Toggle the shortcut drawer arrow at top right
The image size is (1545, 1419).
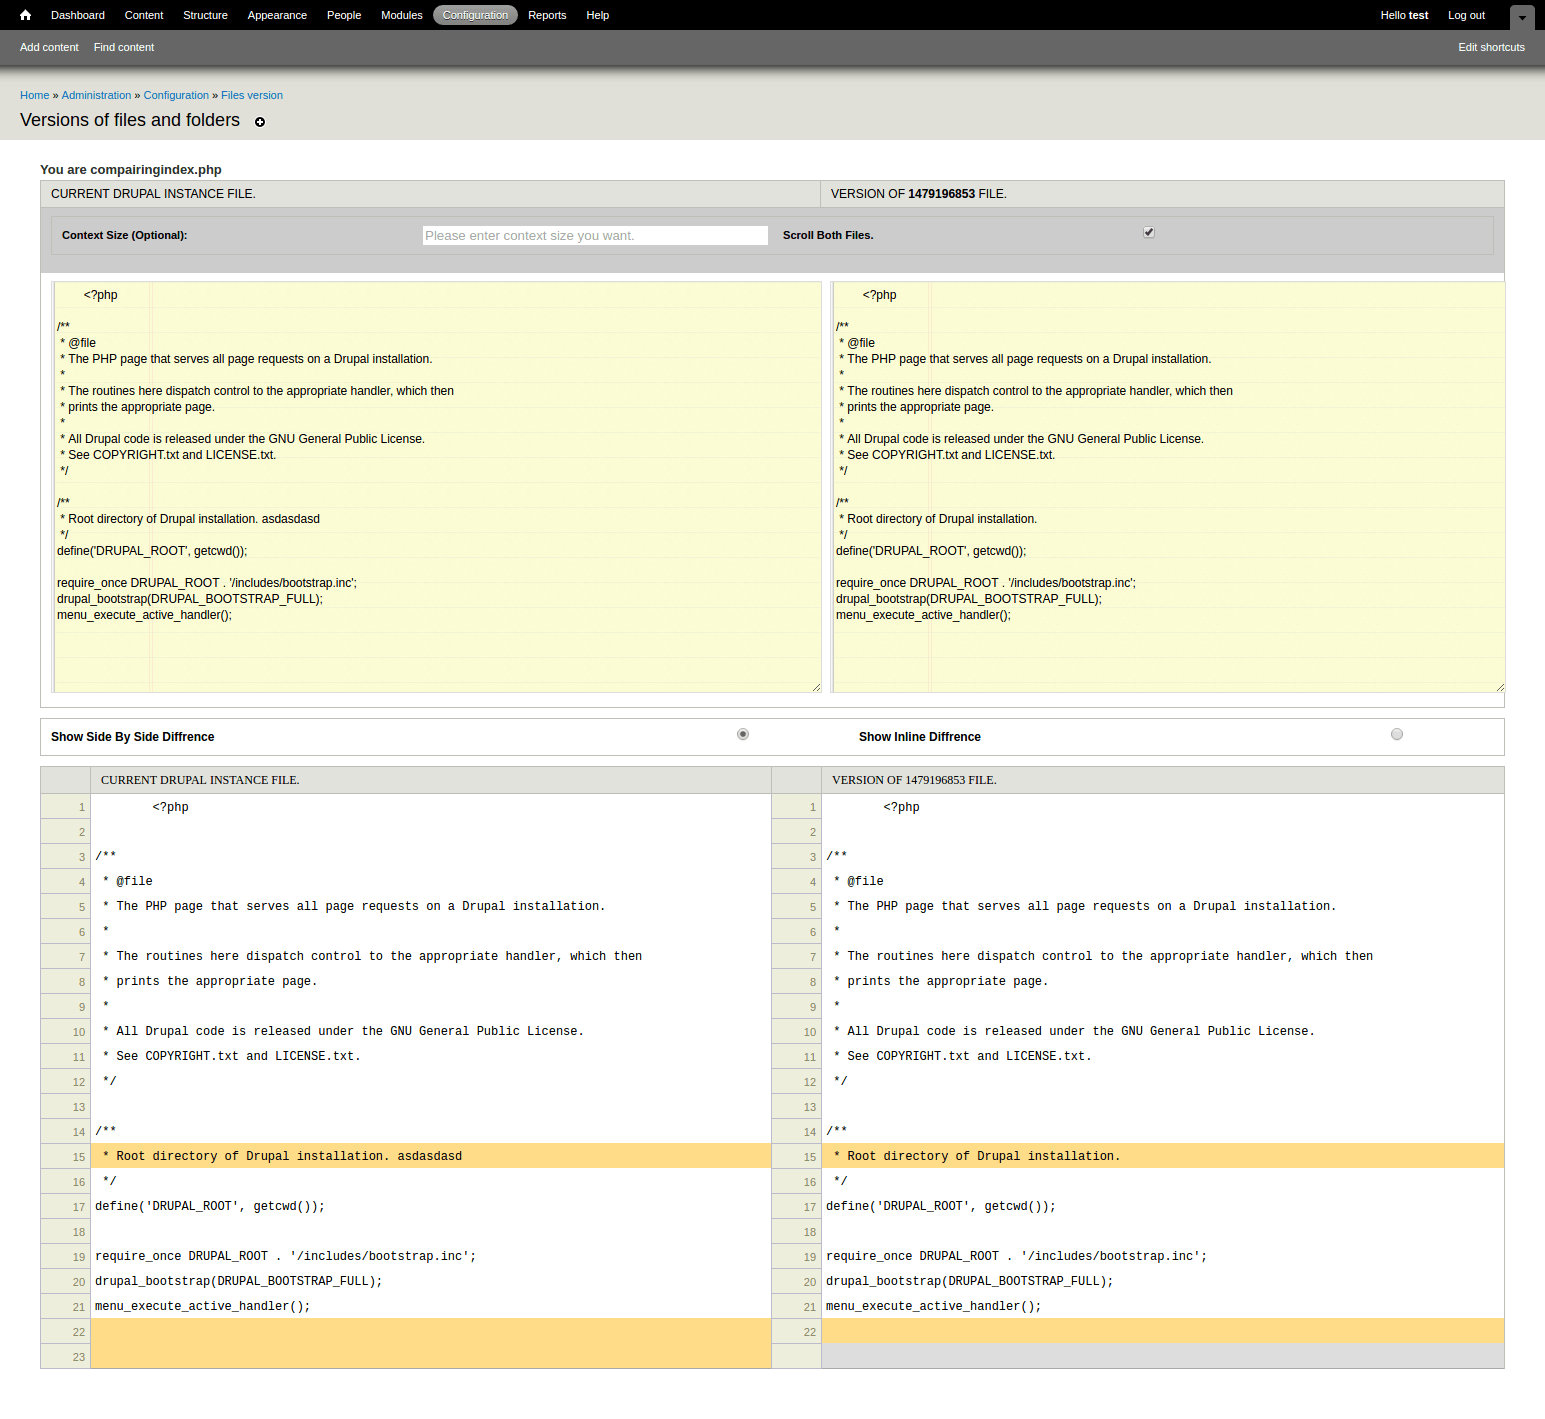[x=1522, y=17]
